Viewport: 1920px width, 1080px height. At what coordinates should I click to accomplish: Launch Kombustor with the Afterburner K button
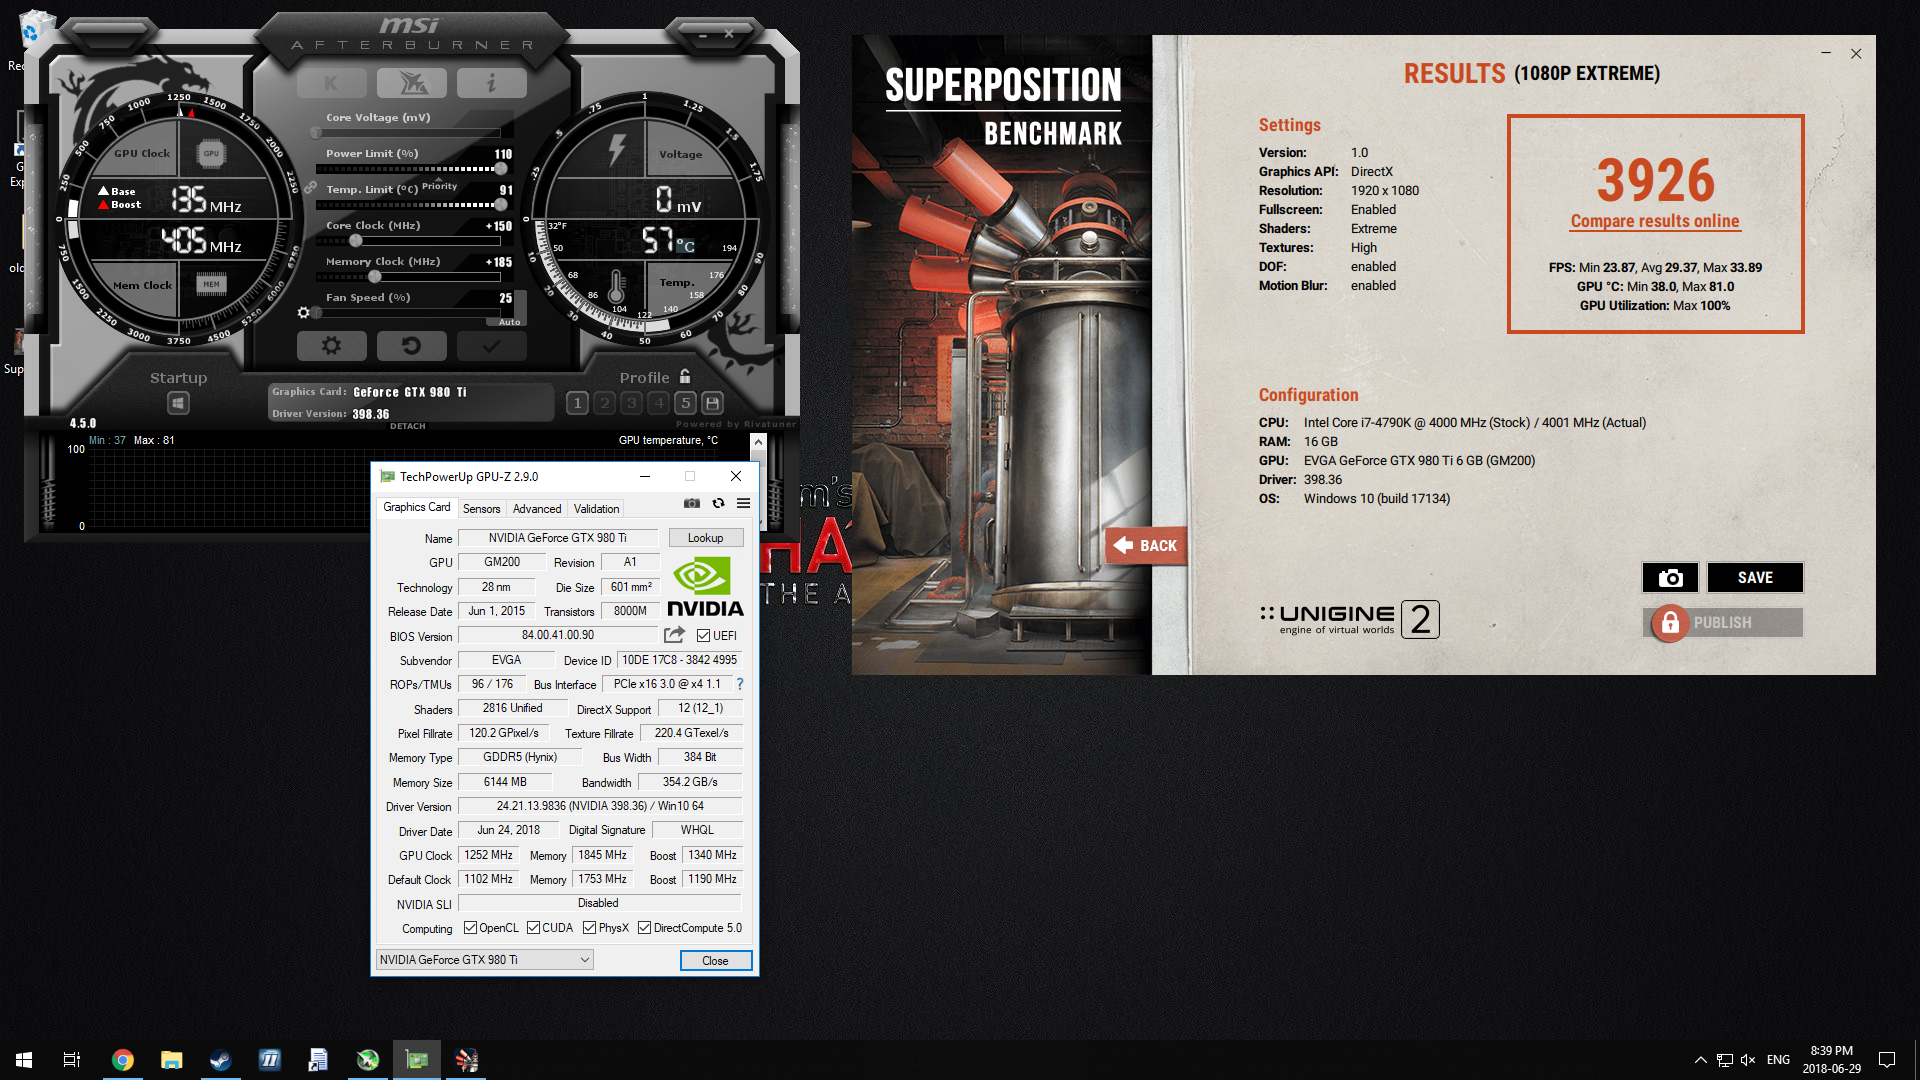(x=331, y=83)
